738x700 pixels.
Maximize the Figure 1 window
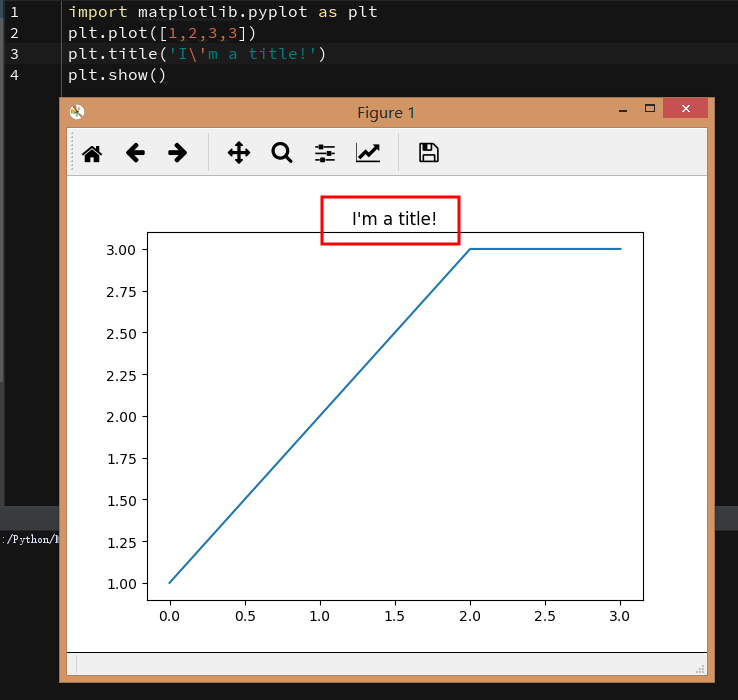point(650,109)
